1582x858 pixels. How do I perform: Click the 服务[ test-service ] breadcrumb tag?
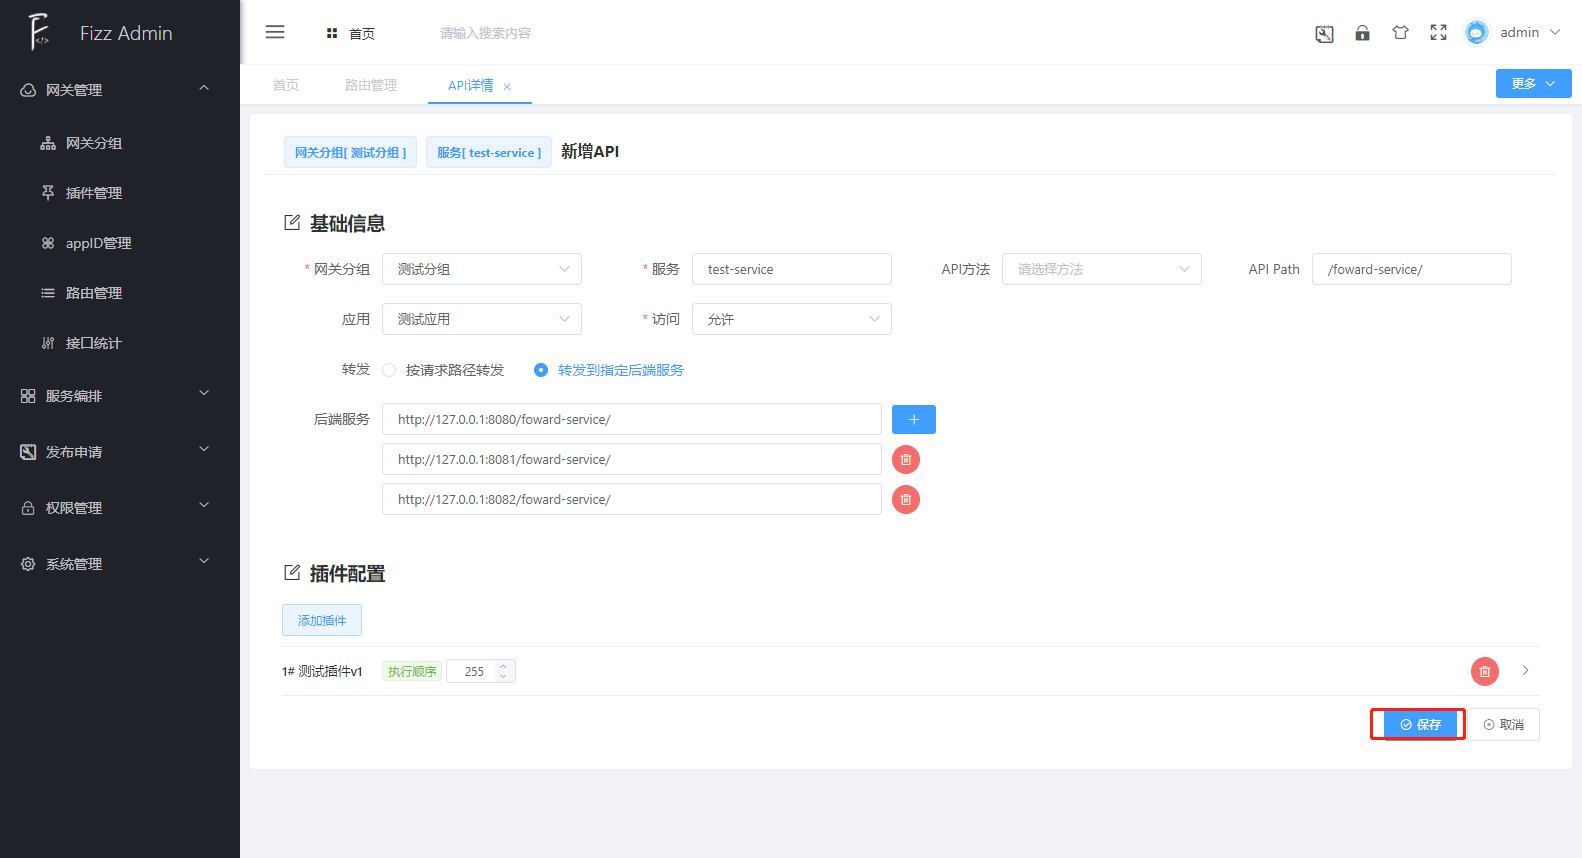(x=489, y=152)
